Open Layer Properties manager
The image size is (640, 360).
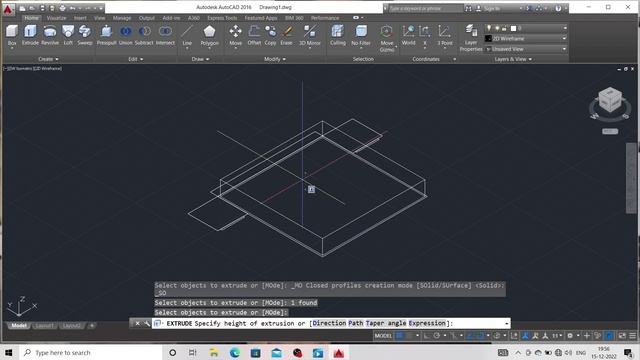coord(471,38)
